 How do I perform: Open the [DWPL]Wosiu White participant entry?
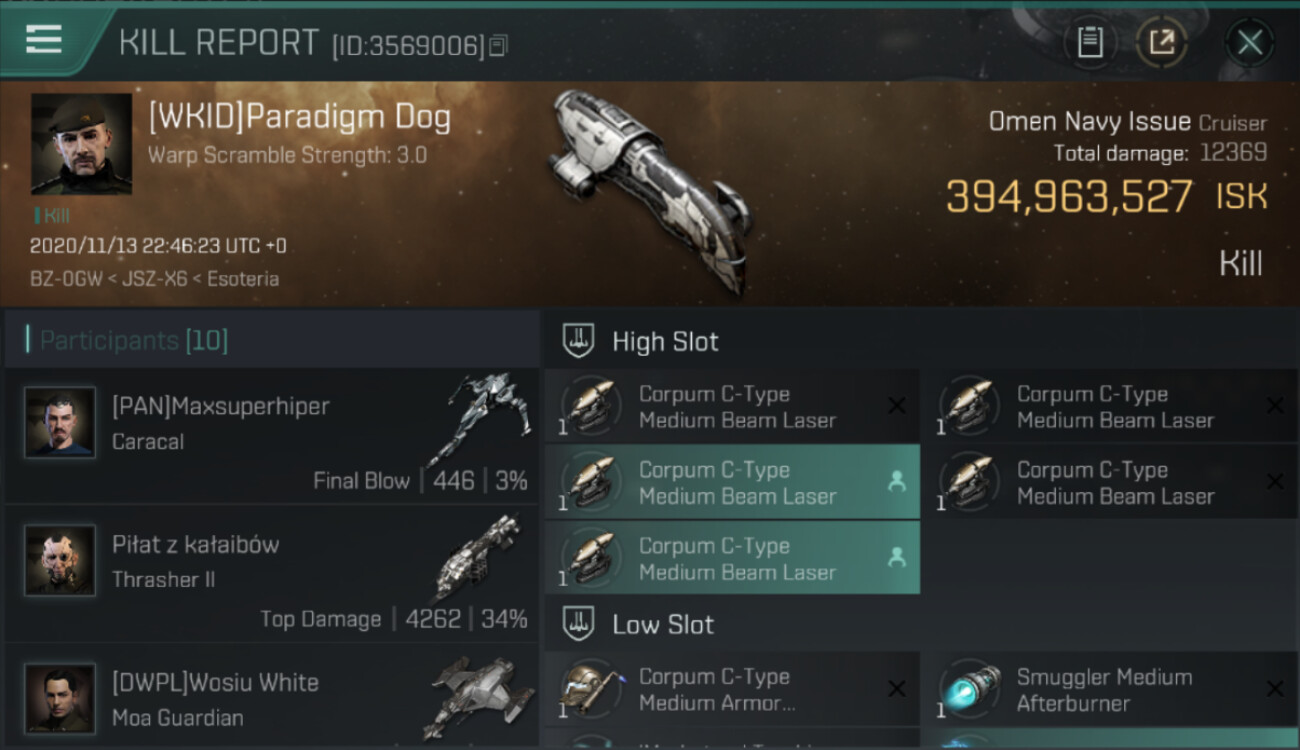(x=272, y=697)
